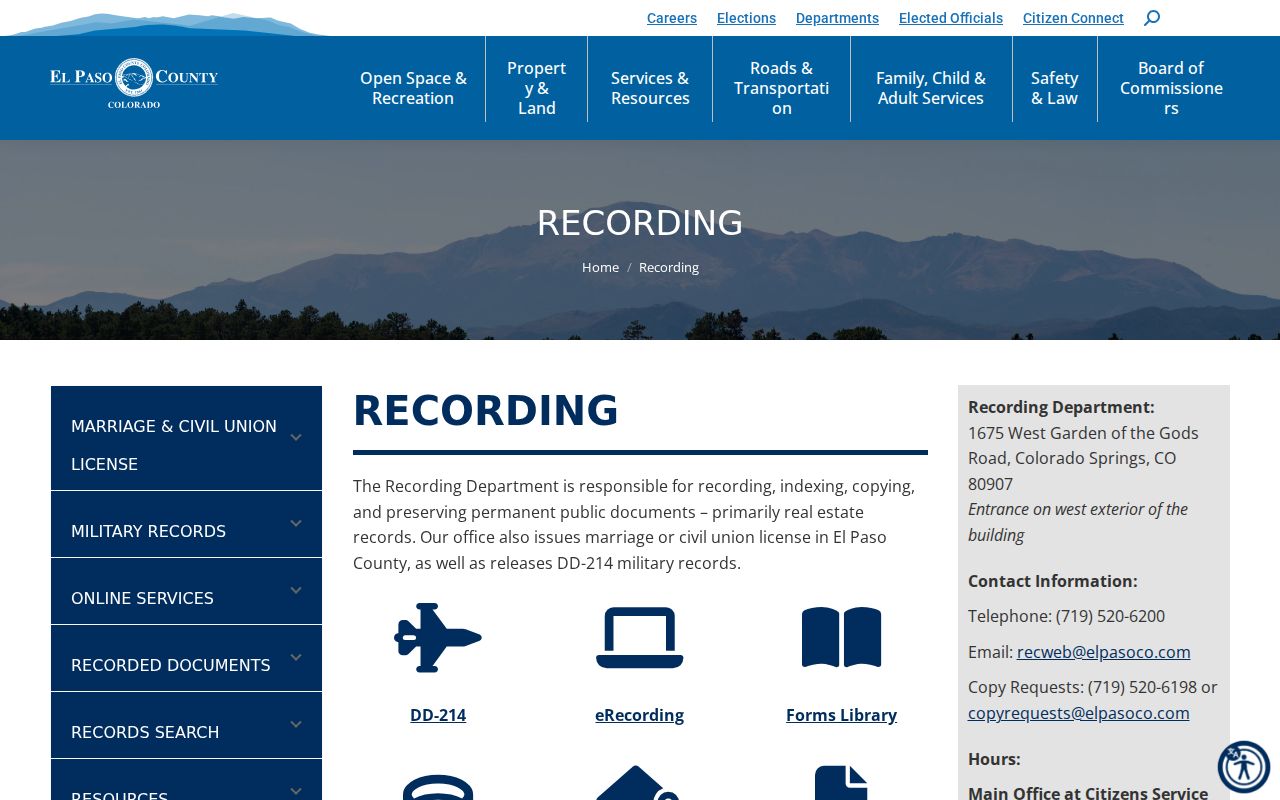Open the El Paso County logo

point(134,83)
